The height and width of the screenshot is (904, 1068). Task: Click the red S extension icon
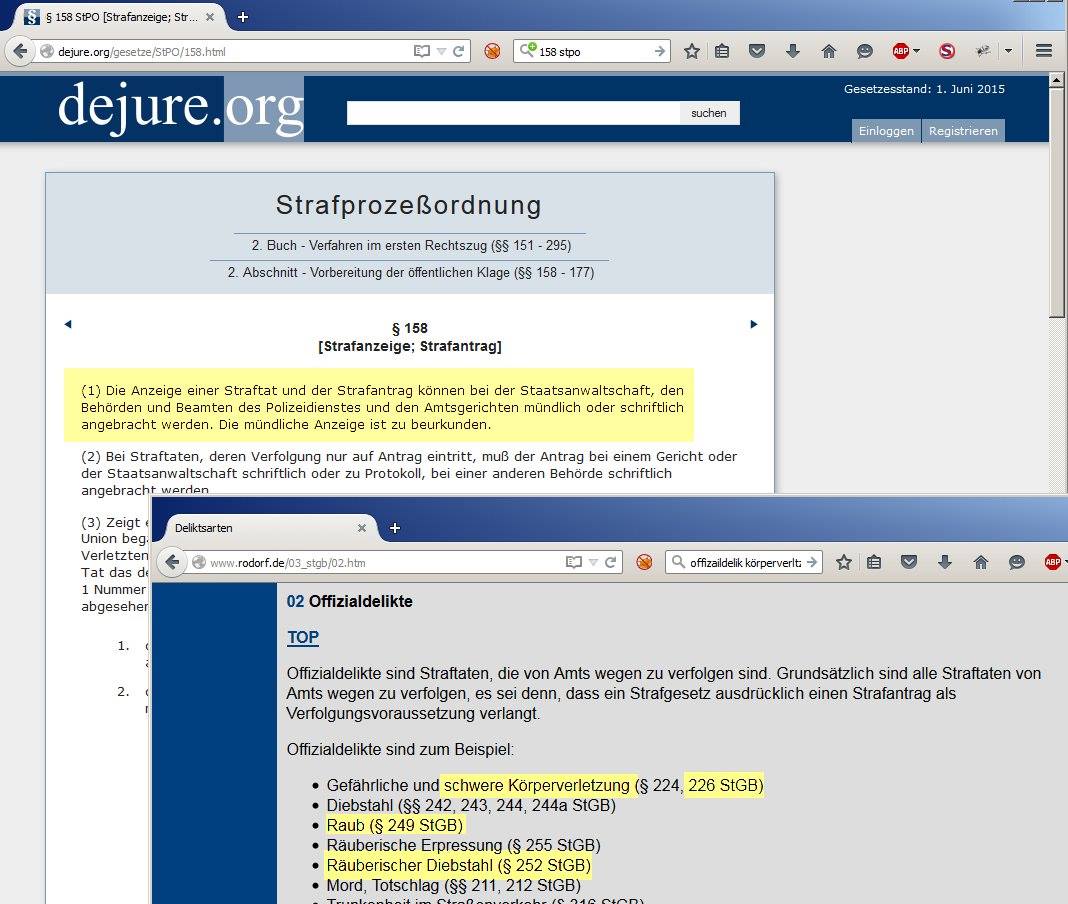pos(947,51)
